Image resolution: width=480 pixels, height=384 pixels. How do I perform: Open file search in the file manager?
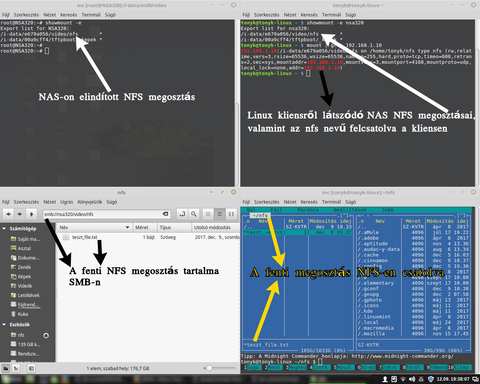click(x=194, y=214)
